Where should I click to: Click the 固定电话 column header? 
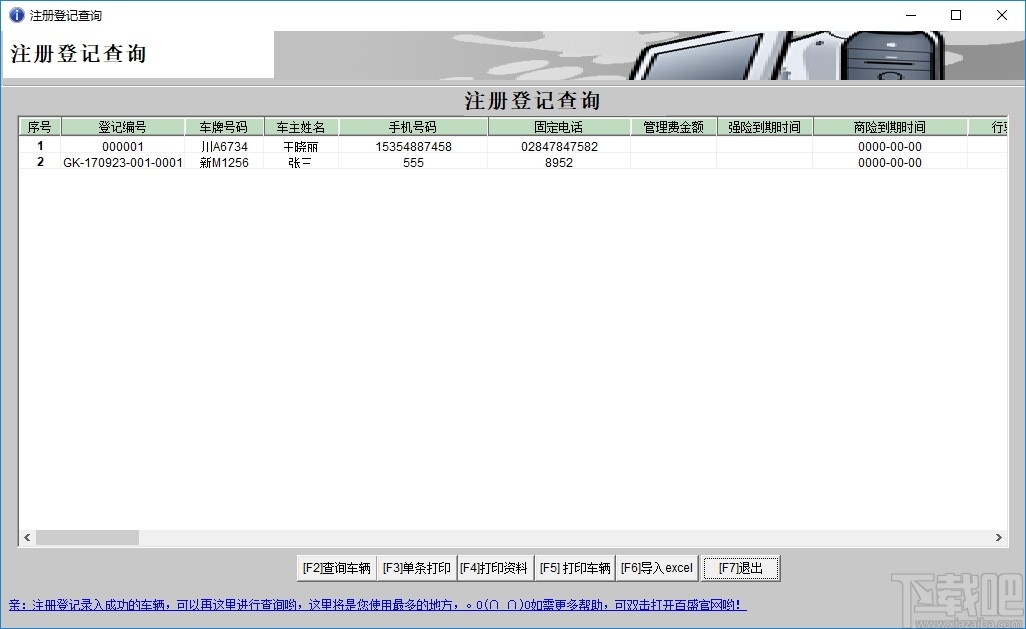(559, 126)
